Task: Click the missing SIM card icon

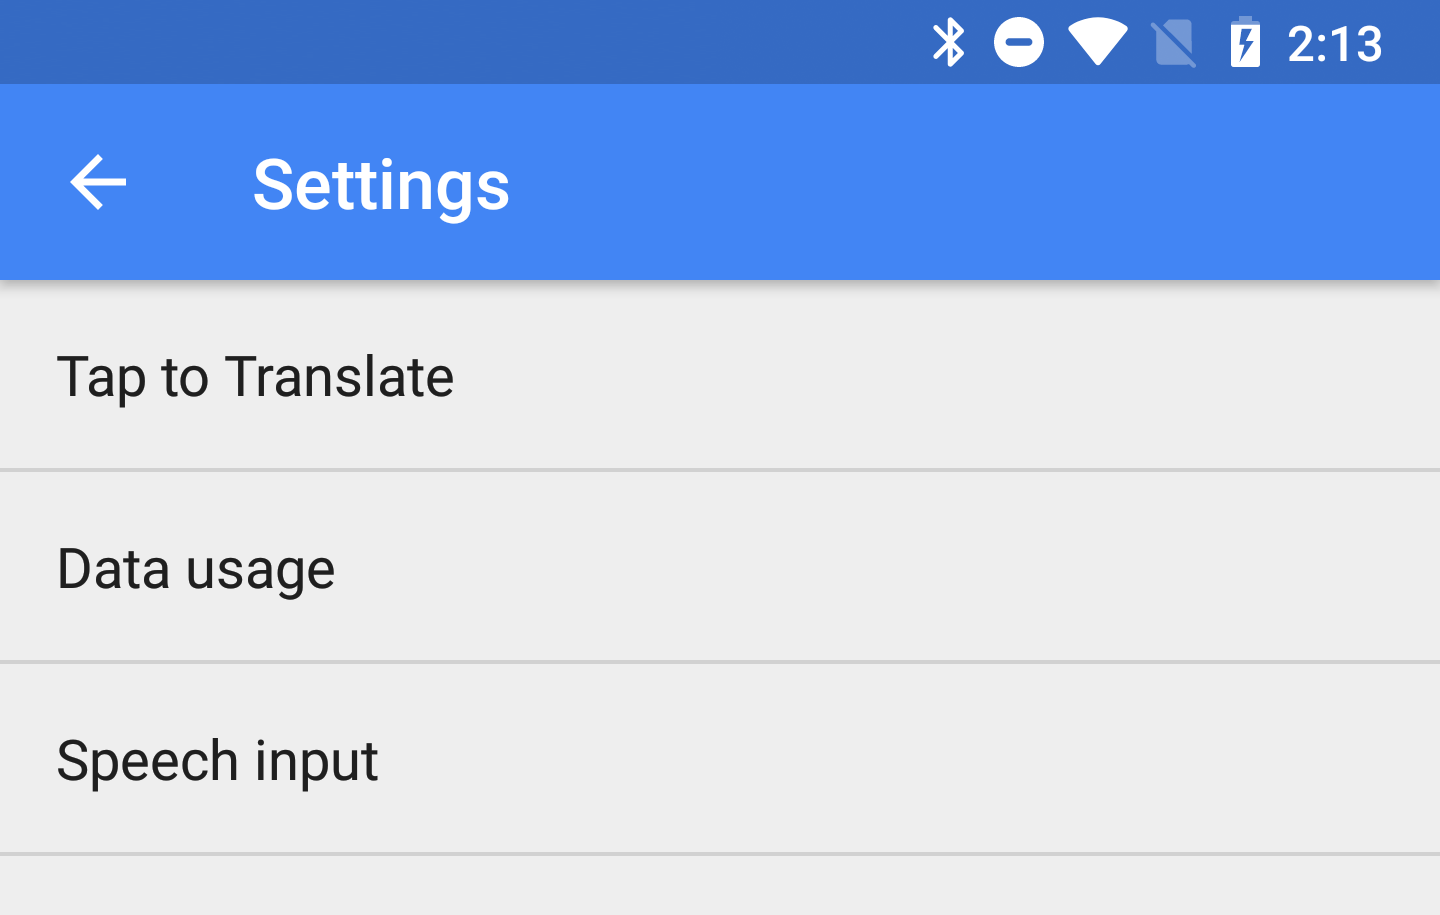Action: pos(1172,41)
